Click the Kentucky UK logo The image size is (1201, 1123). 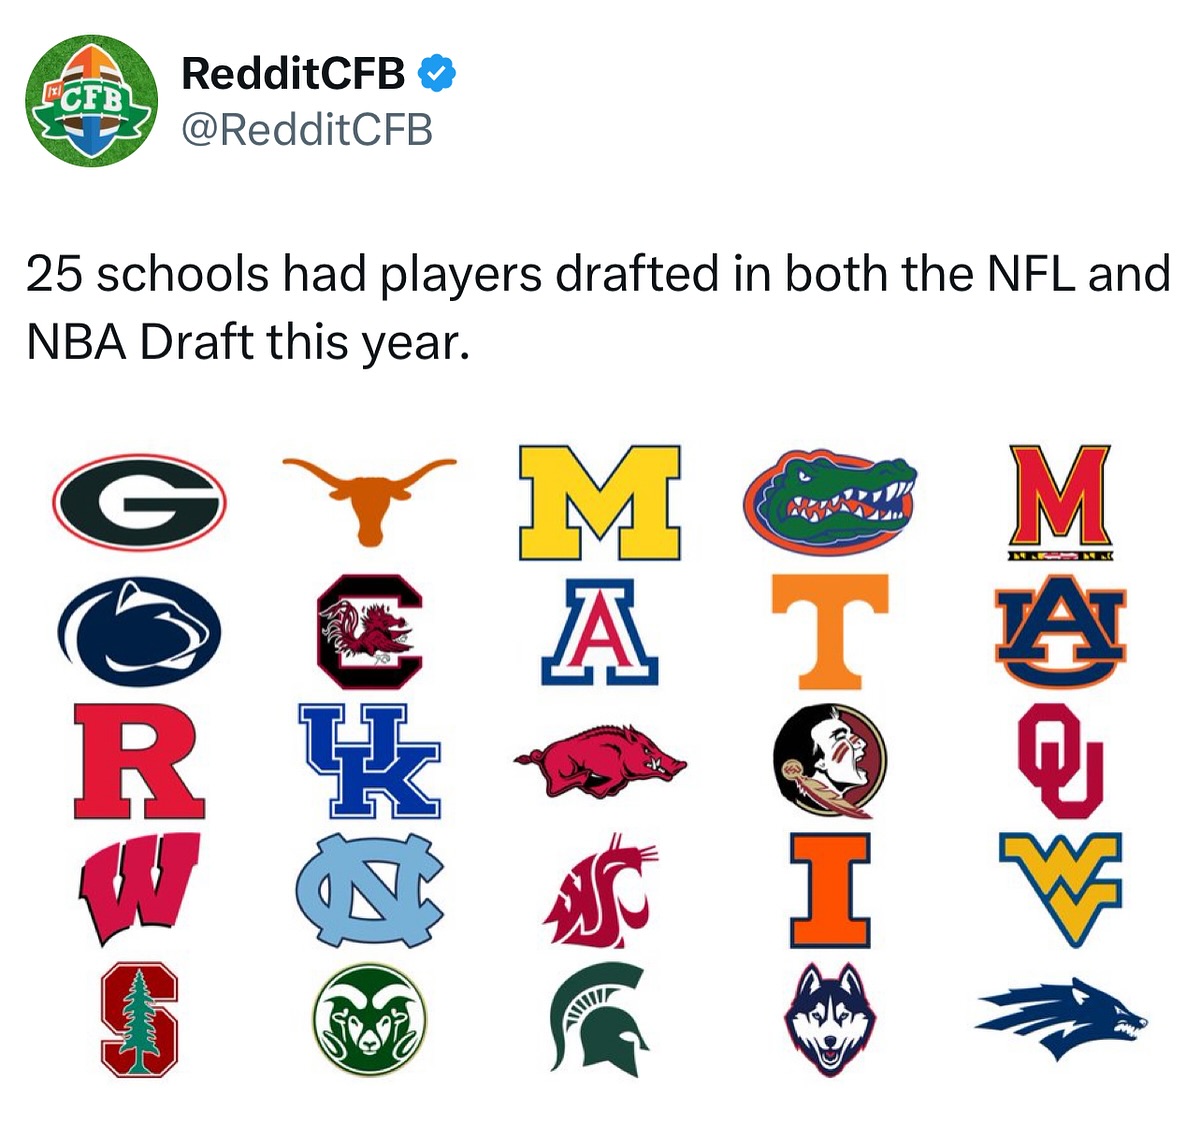370,760
